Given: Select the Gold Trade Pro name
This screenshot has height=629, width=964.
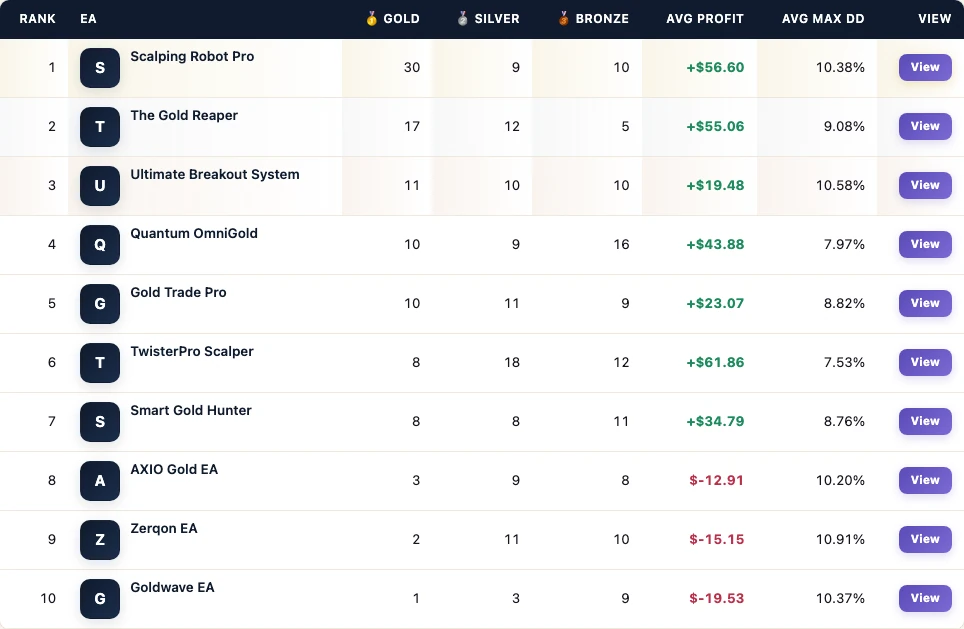Looking at the screenshot, I should [x=178, y=293].
